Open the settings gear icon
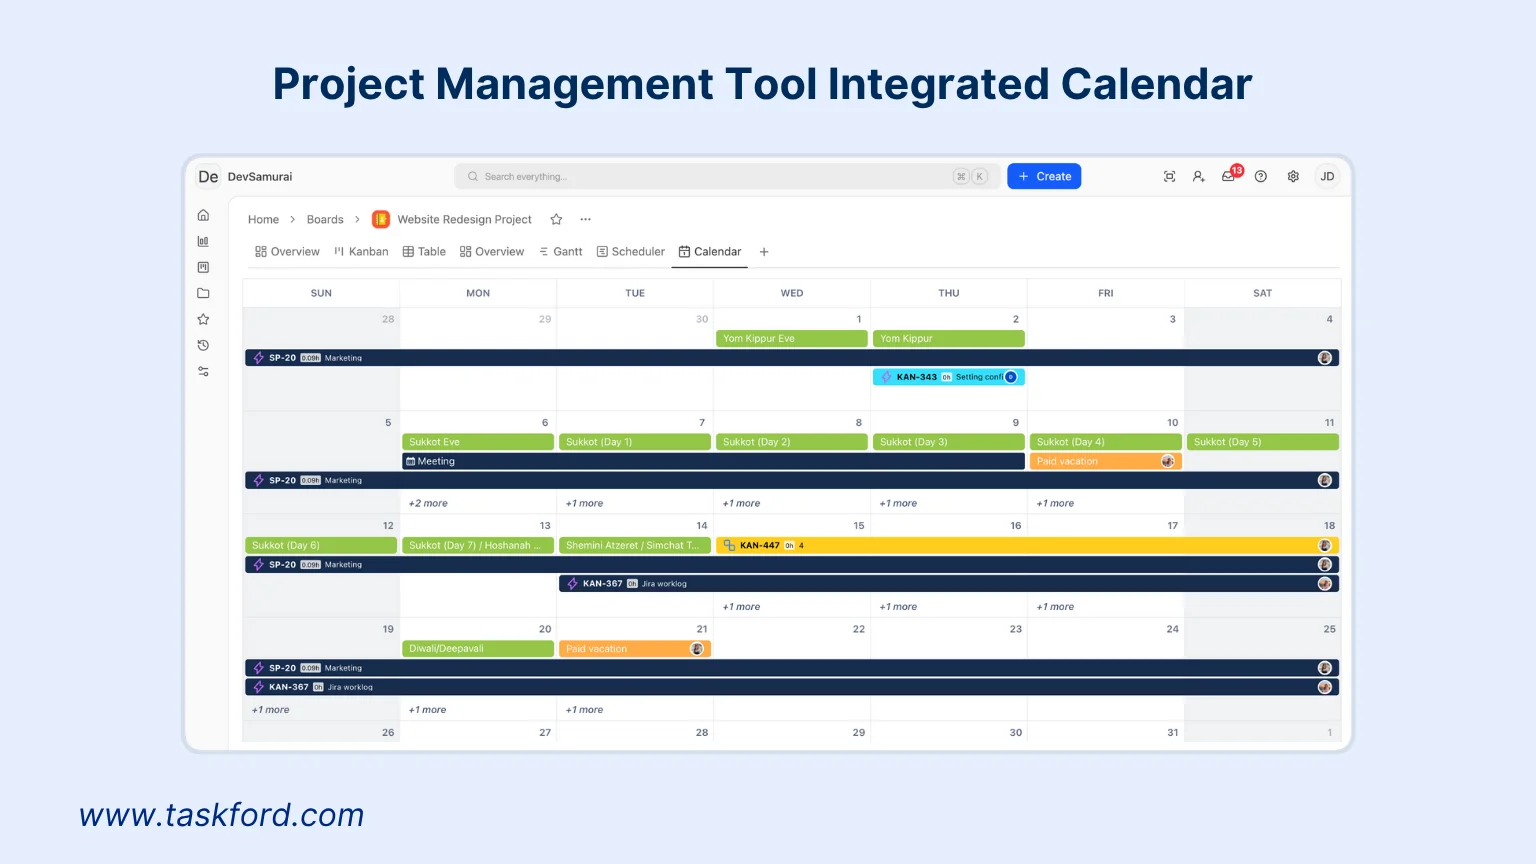The image size is (1536, 864). pos(1292,176)
